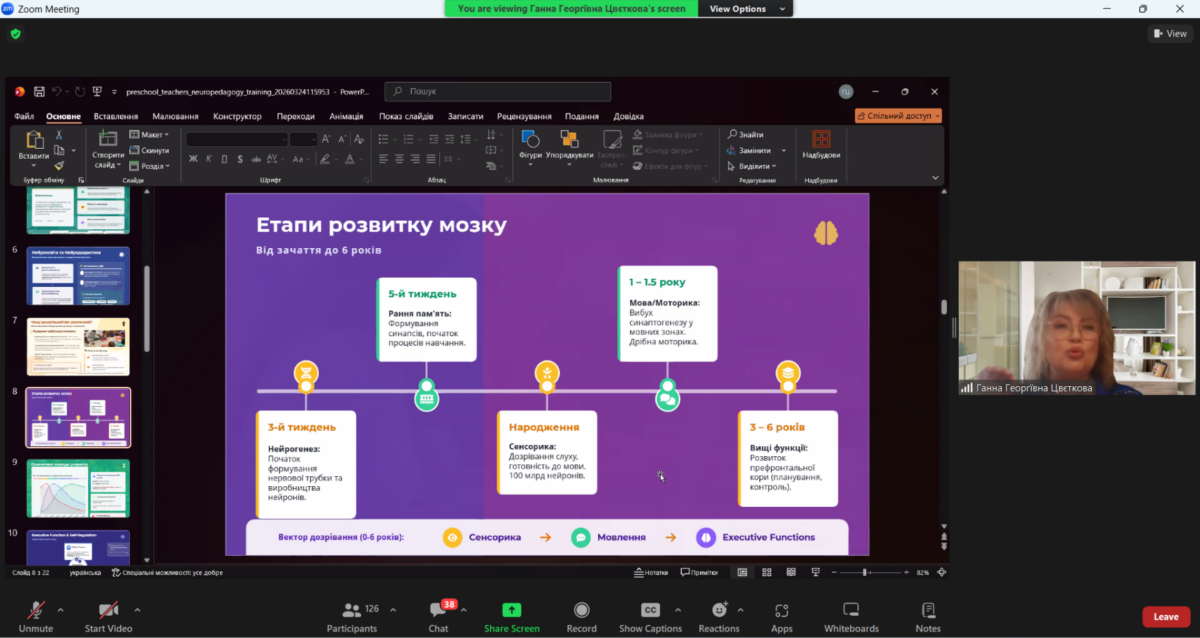Expand the View Options dropdown
Image resolution: width=1200 pixels, height=638 pixels.
pos(745,8)
